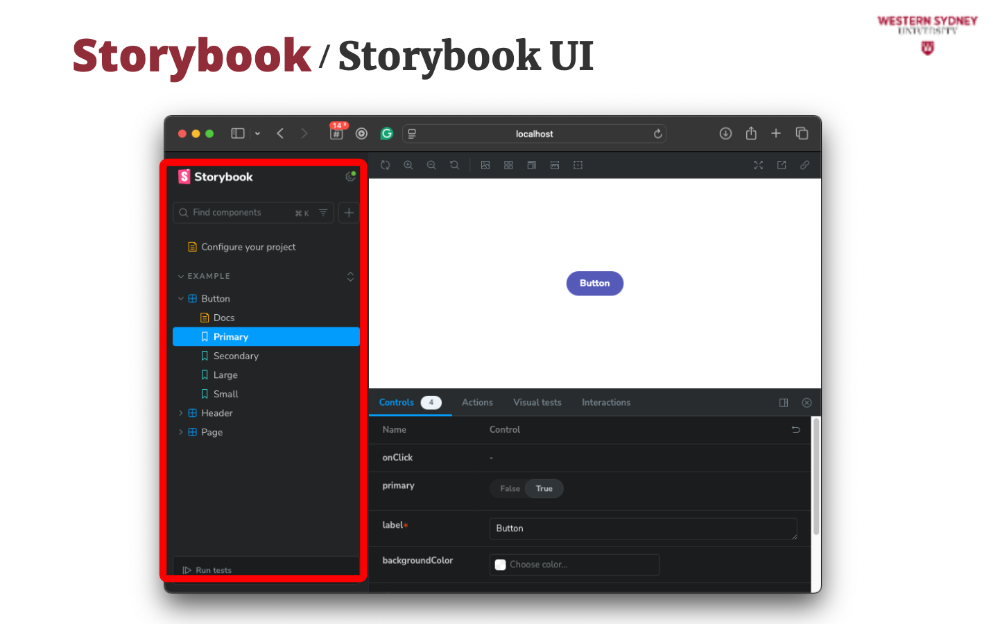
Task: Open the story in a new tab
Action: tap(781, 165)
